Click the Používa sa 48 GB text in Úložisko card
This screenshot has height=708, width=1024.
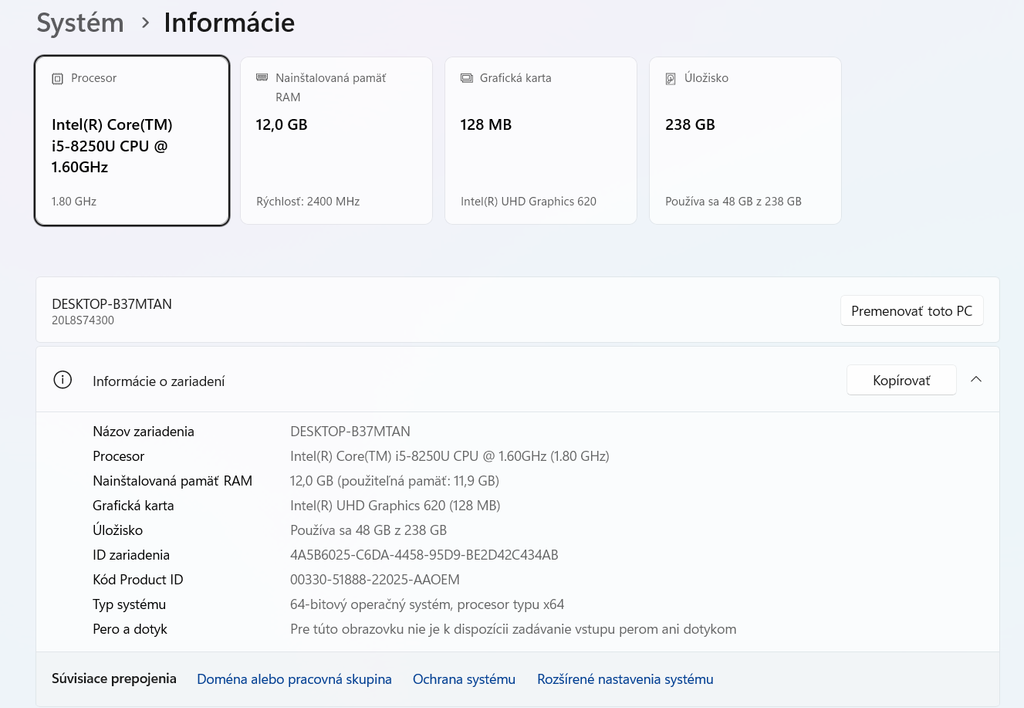[x=733, y=202]
